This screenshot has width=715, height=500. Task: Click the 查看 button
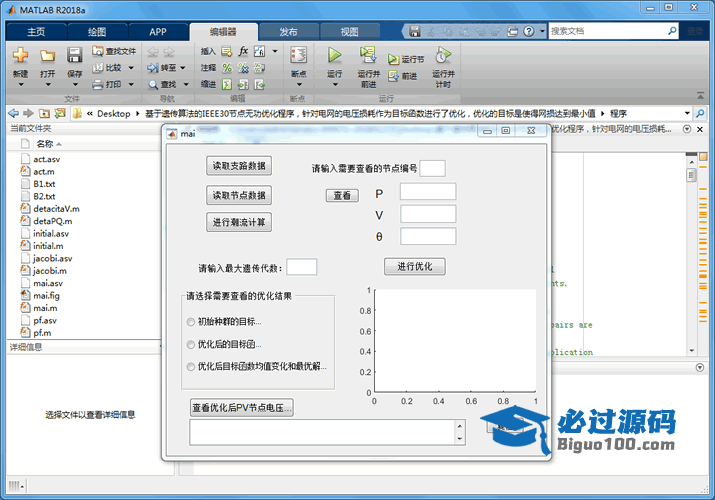tap(342, 196)
